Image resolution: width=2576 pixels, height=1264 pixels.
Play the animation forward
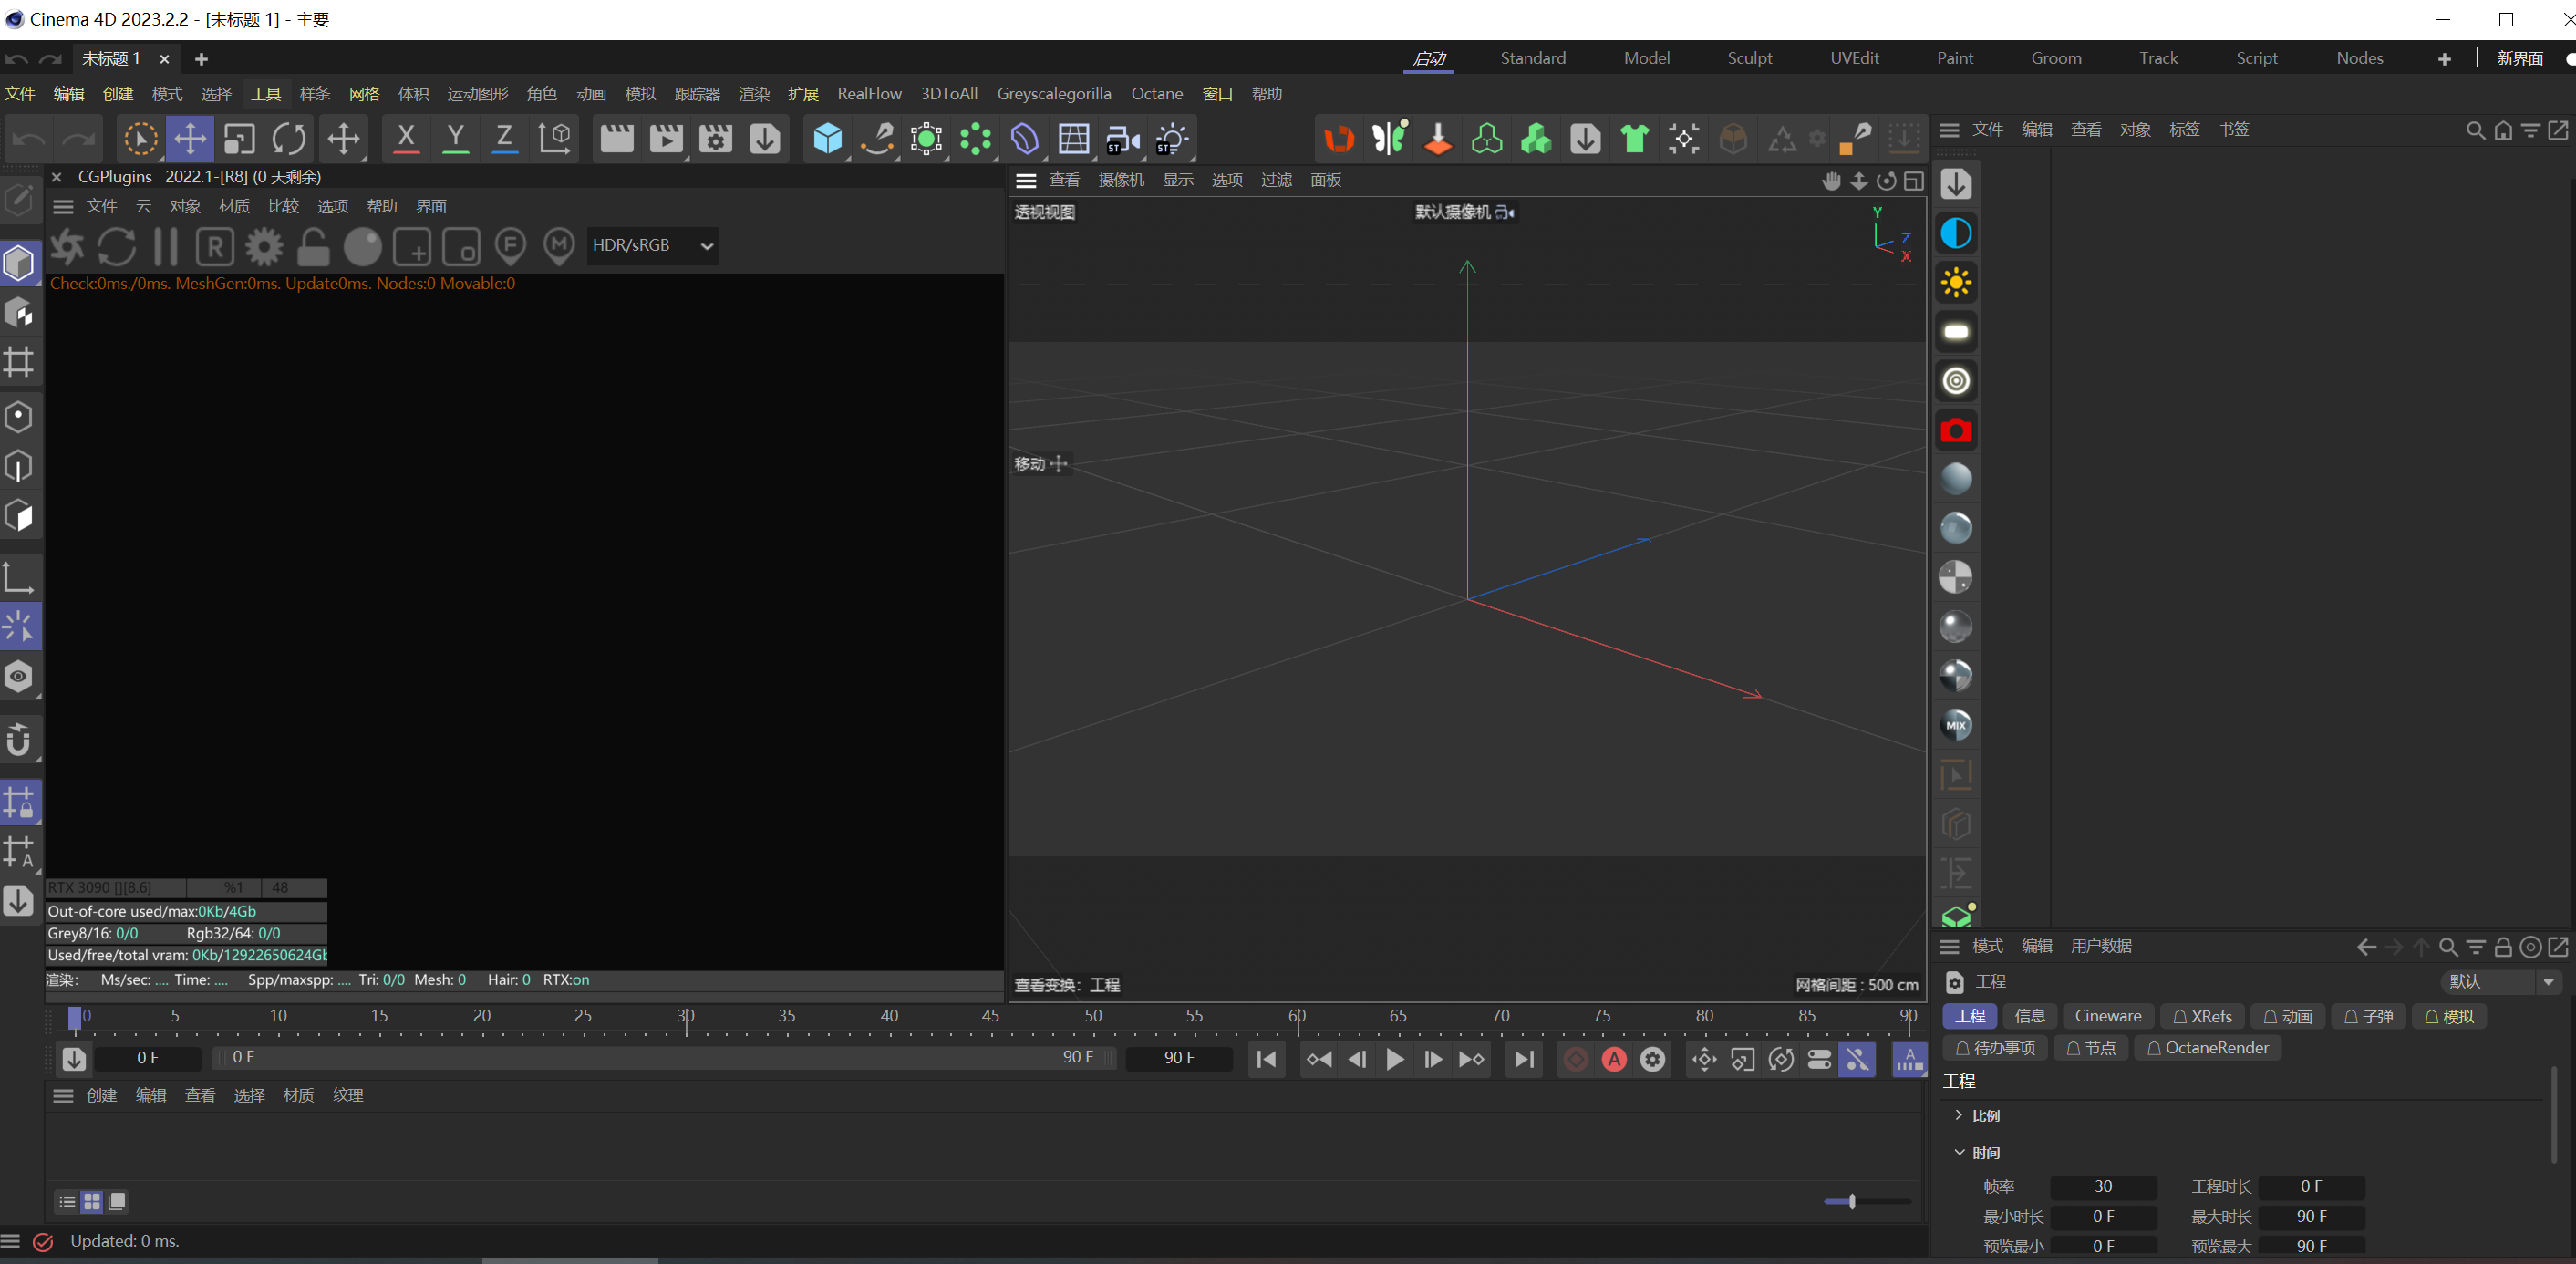(x=1394, y=1059)
